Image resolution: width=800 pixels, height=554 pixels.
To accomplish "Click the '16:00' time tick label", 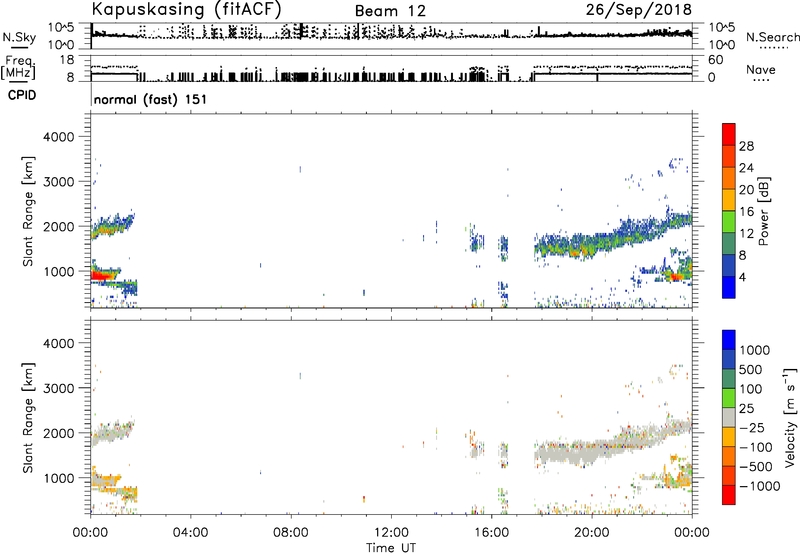I will pos(491,533).
